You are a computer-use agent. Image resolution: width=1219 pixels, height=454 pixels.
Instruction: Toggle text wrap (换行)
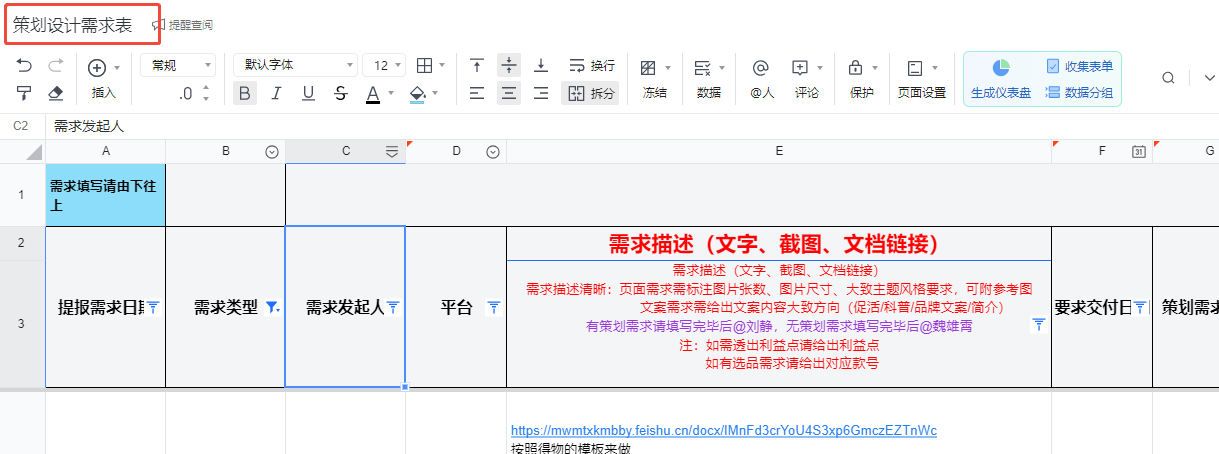point(592,66)
